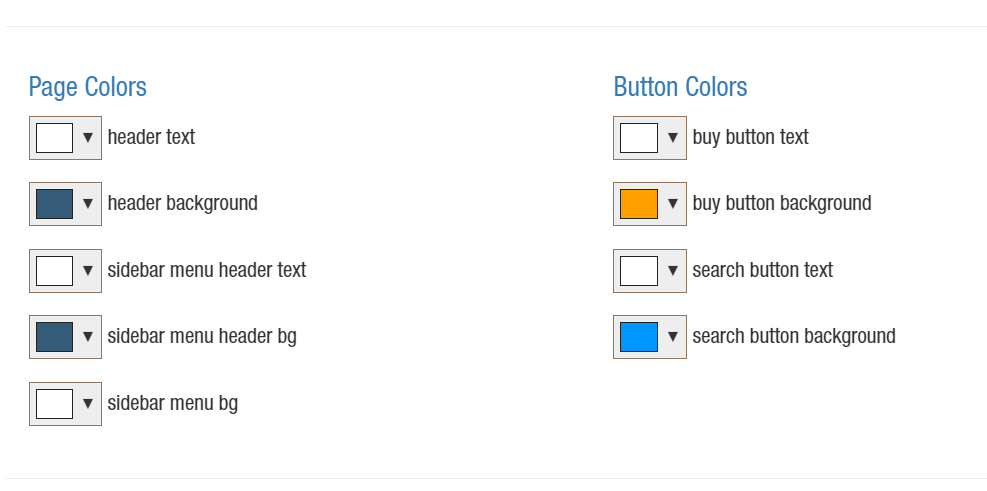Open the buy button background dropdown arrow
The height and width of the screenshot is (491, 987).
[x=673, y=204]
